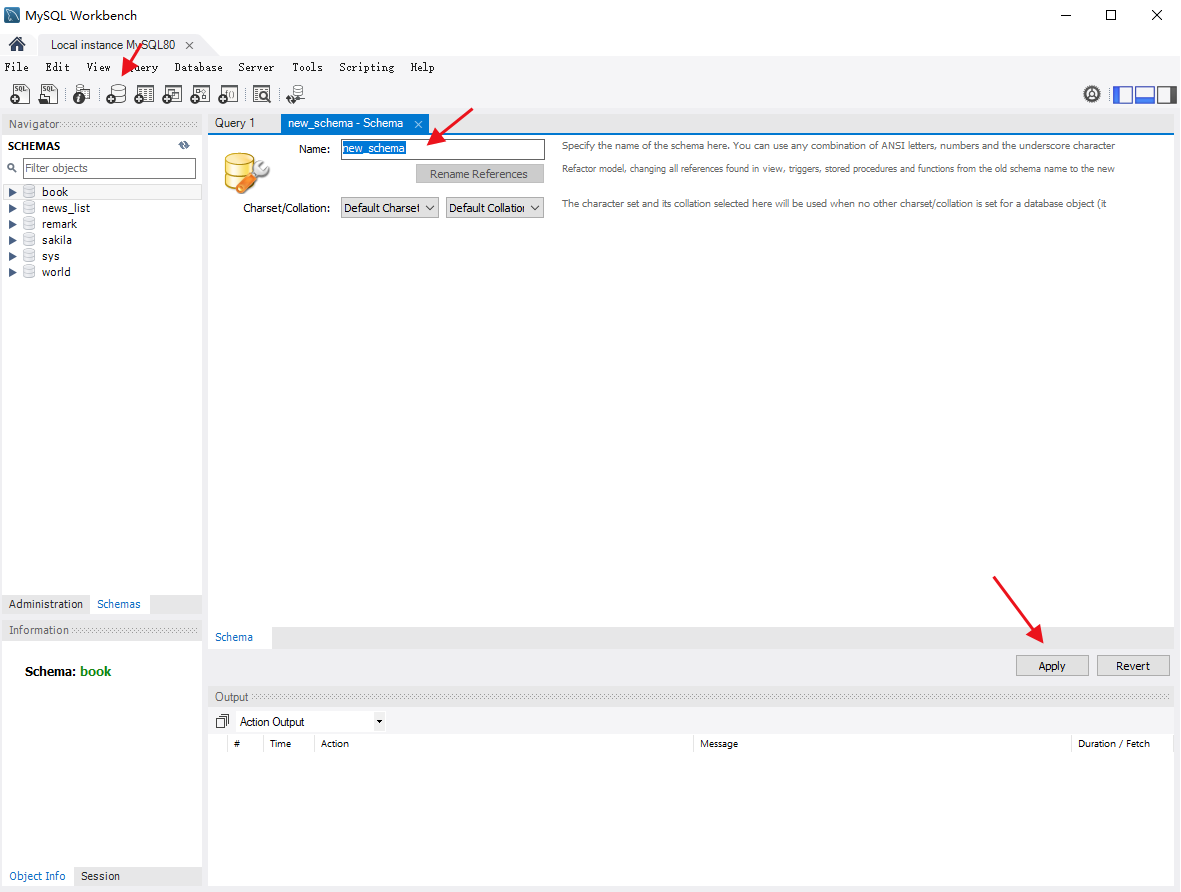Open the Server menu
Image resolution: width=1181 pixels, height=892 pixels.
click(x=256, y=67)
